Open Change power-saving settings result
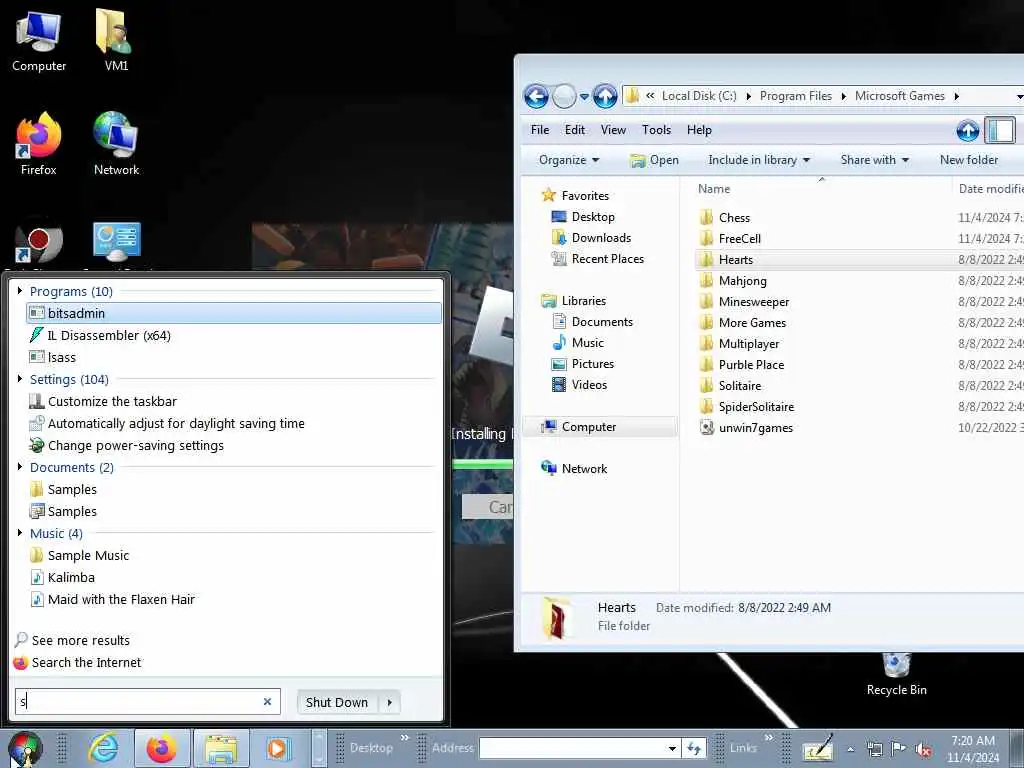The image size is (1024, 768). tap(234, 445)
